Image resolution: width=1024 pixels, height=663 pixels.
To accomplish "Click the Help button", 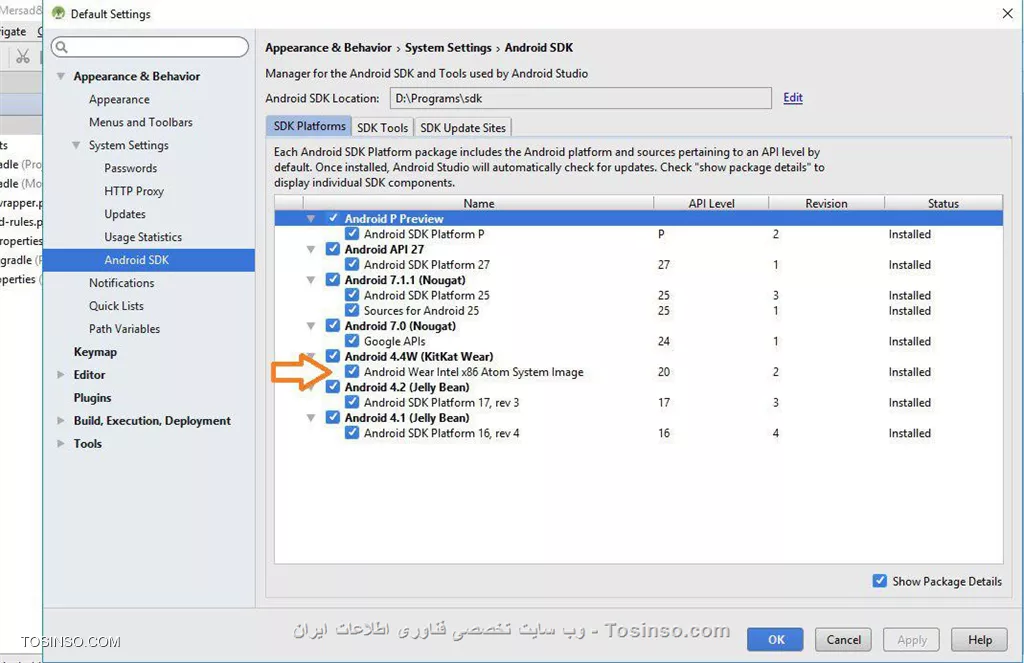I will pos(980,639).
